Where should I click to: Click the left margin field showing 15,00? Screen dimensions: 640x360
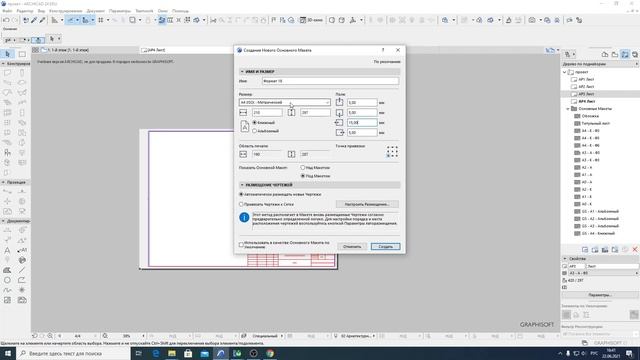coord(362,122)
